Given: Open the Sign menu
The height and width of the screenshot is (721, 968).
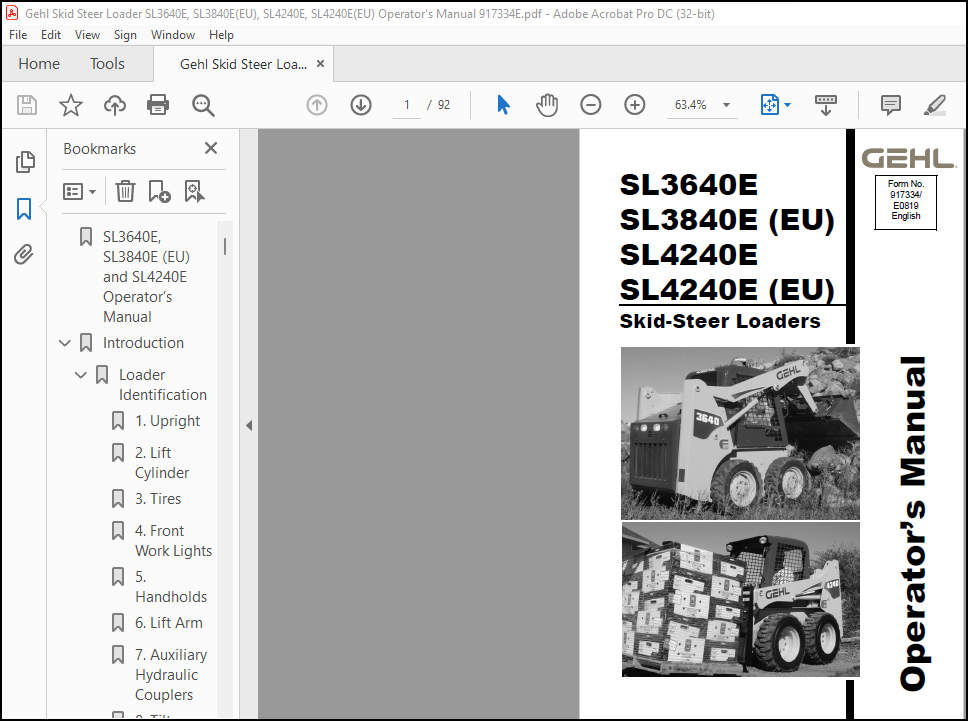Looking at the screenshot, I should pos(125,35).
